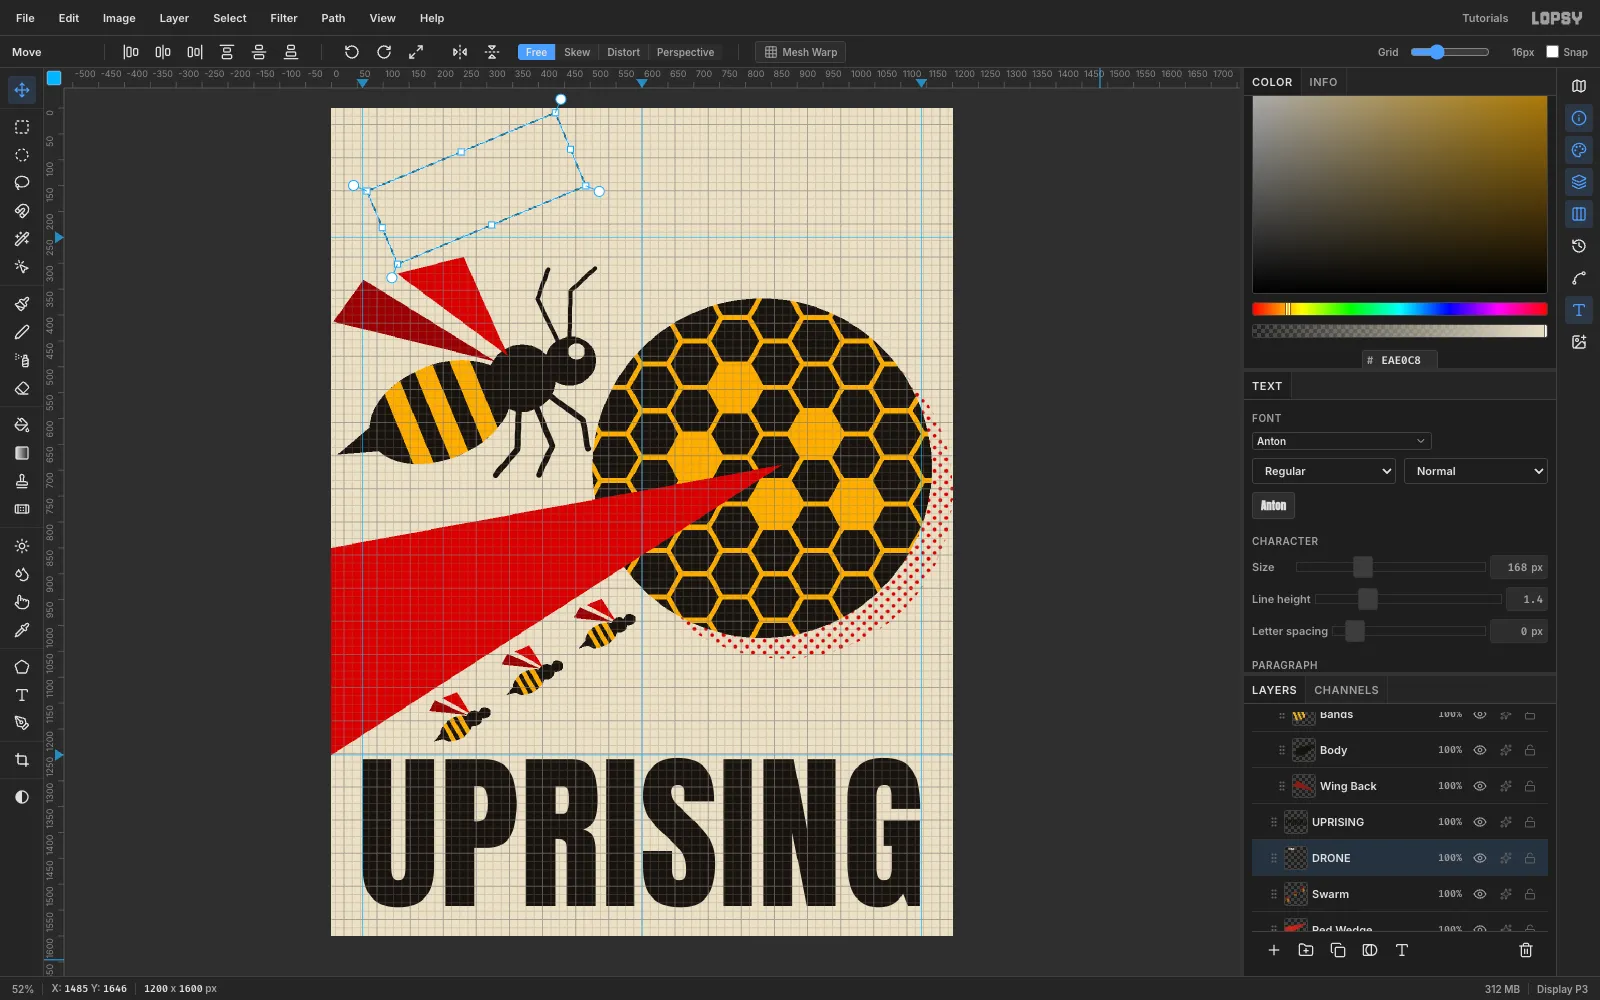Image resolution: width=1600 pixels, height=1000 pixels.
Task: Click the rotate clockwise icon
Action: [x=384, y=52]
